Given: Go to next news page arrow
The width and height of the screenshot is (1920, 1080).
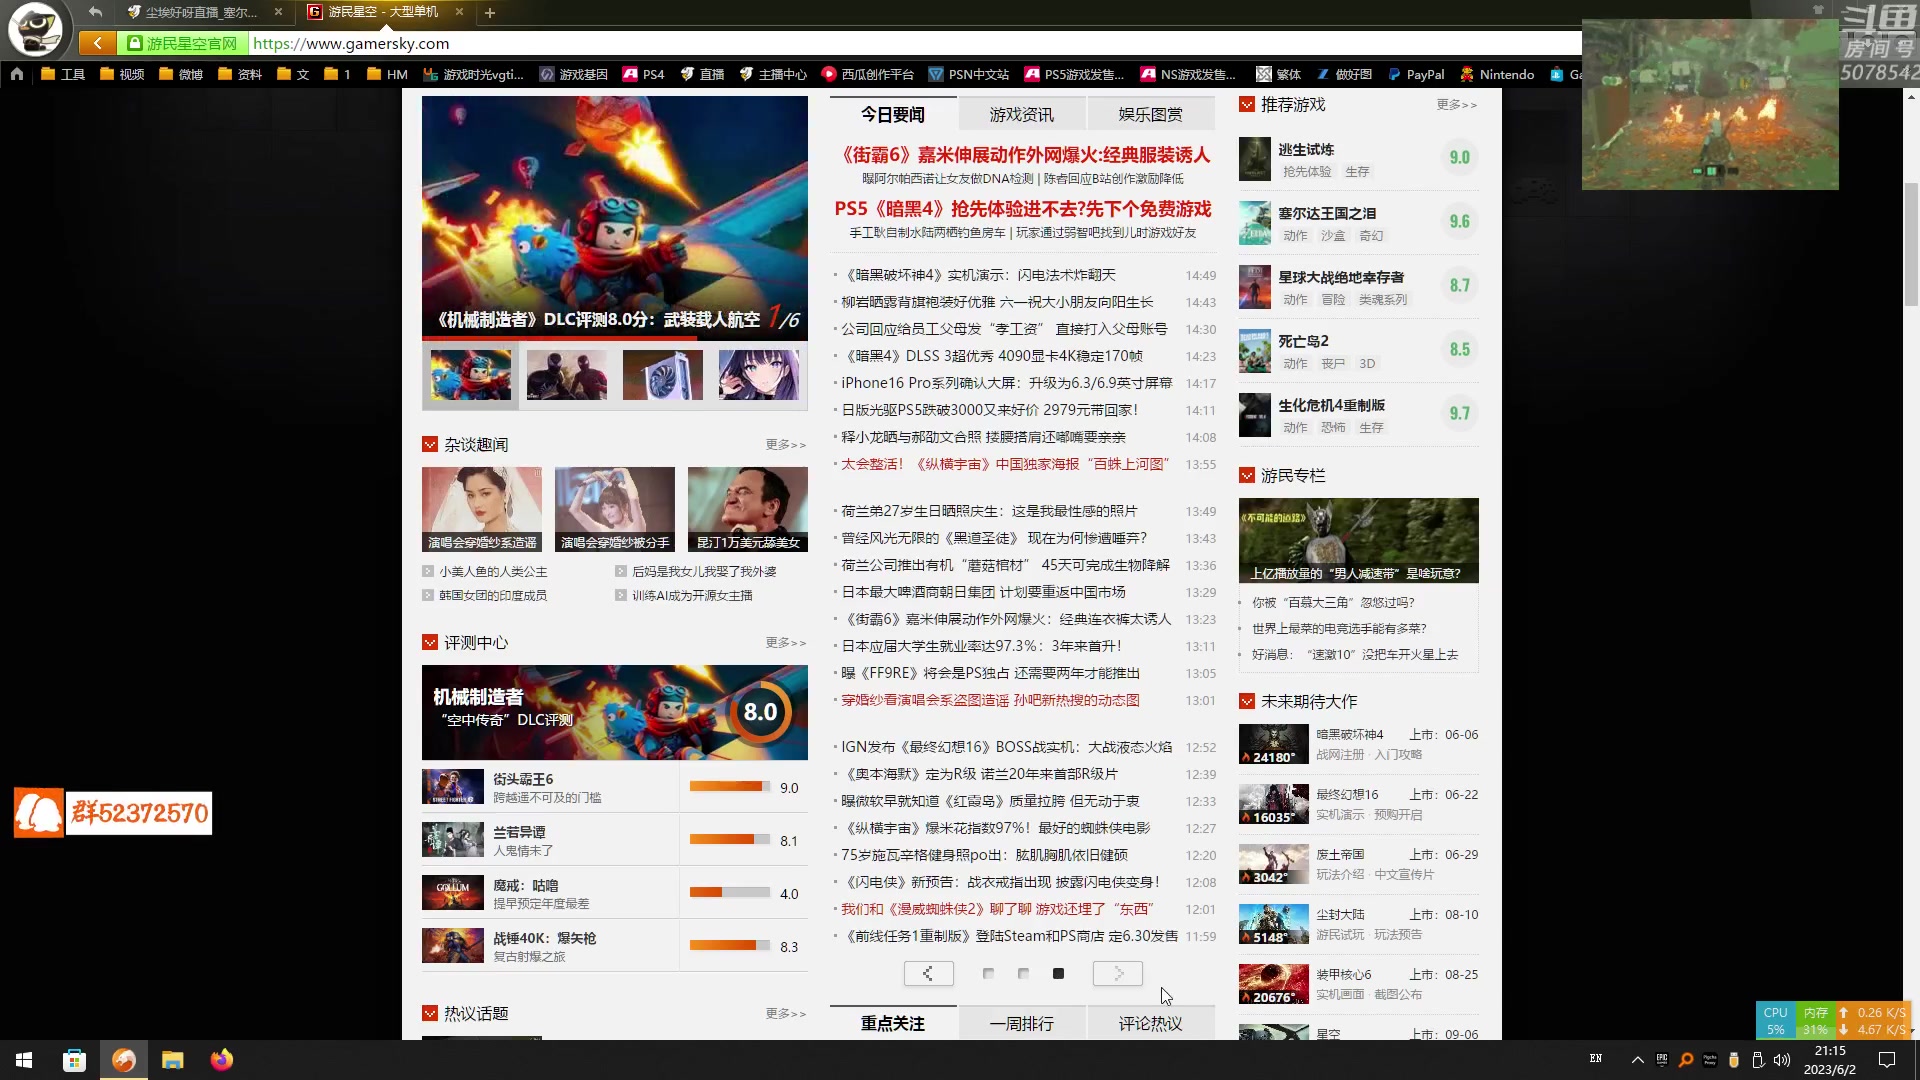Looking at the screenshot, I should 1117,973.
